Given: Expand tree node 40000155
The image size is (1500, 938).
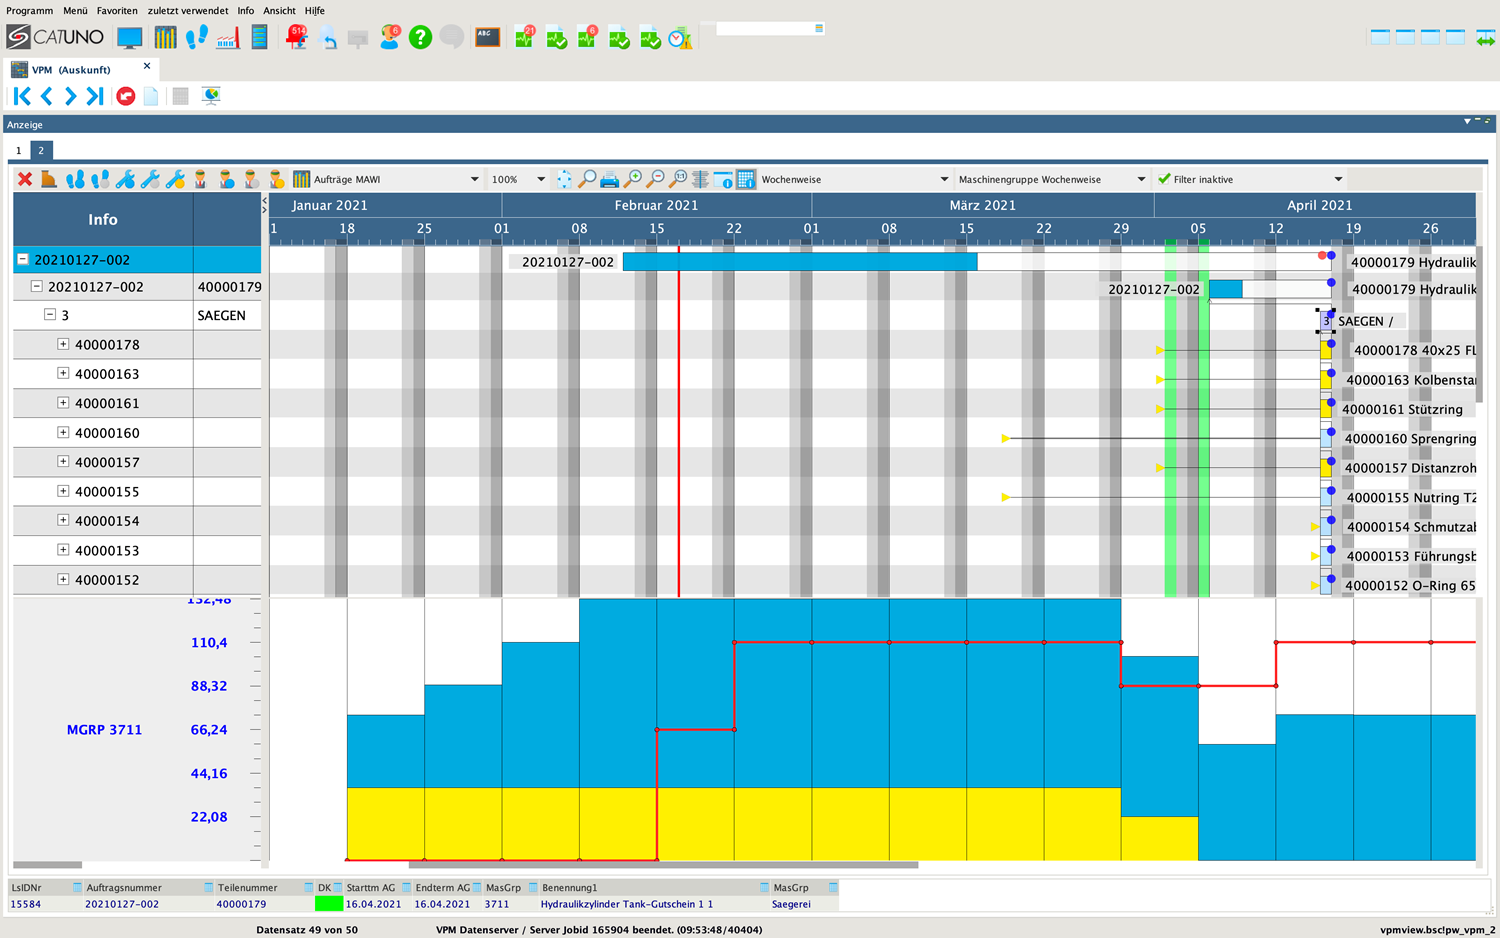Looking at the screenshot, I should [63, 491].
